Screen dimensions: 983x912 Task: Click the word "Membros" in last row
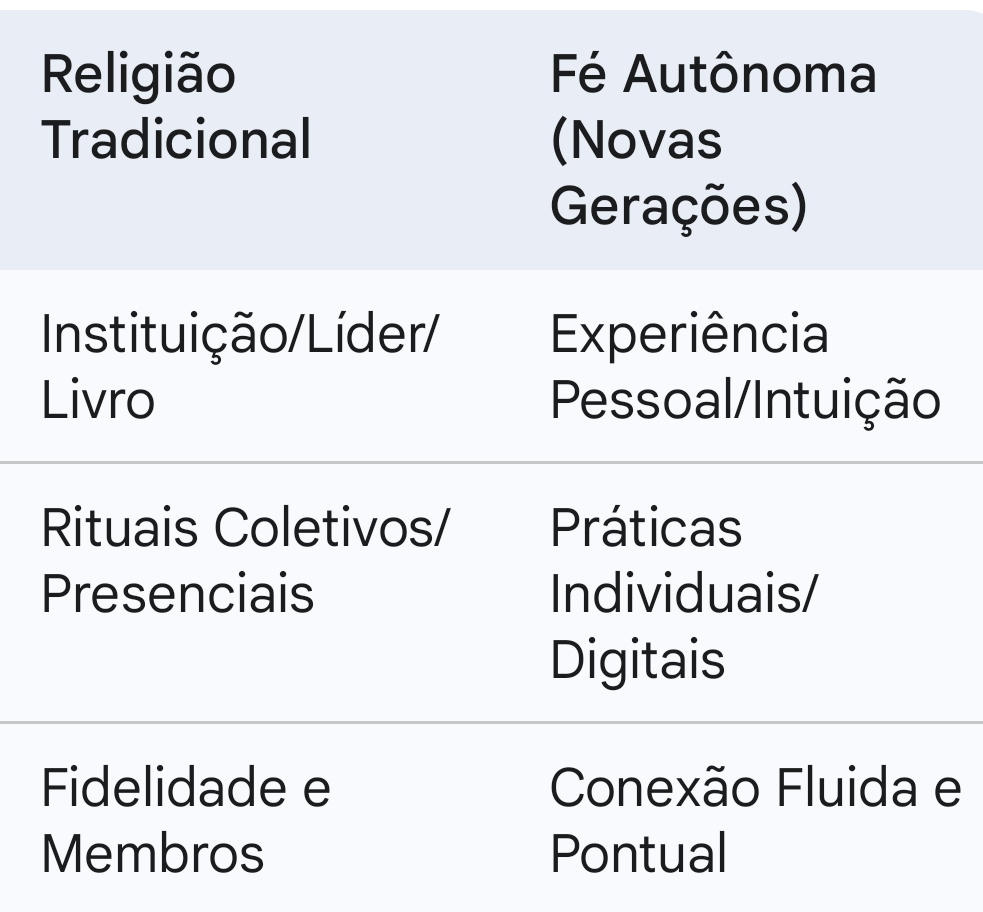tap(152, 854)
